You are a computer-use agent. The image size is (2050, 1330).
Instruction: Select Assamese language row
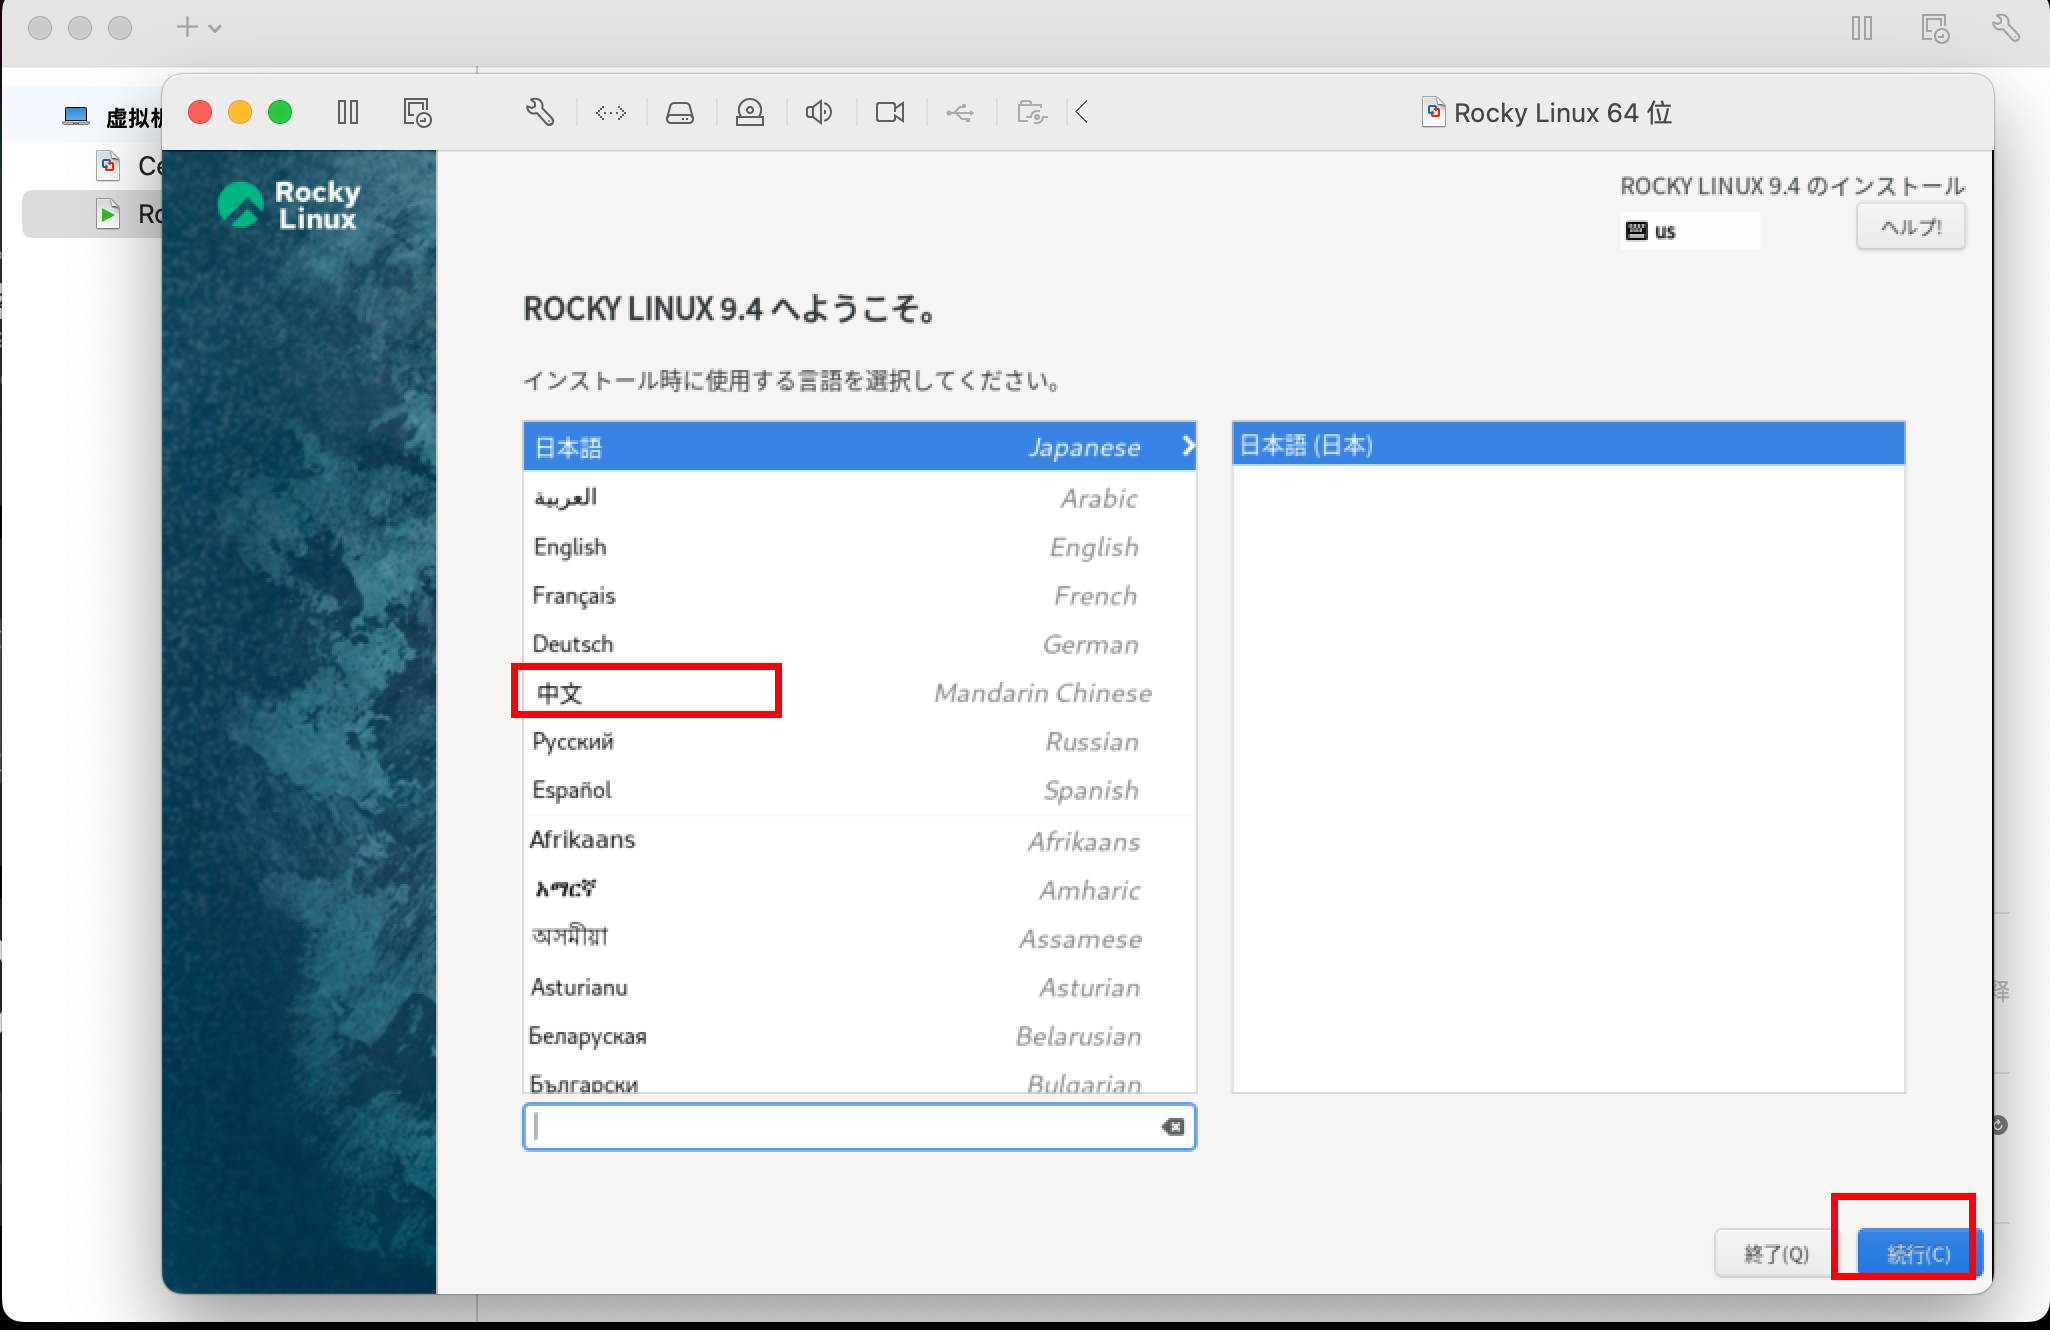pos(859,938)
